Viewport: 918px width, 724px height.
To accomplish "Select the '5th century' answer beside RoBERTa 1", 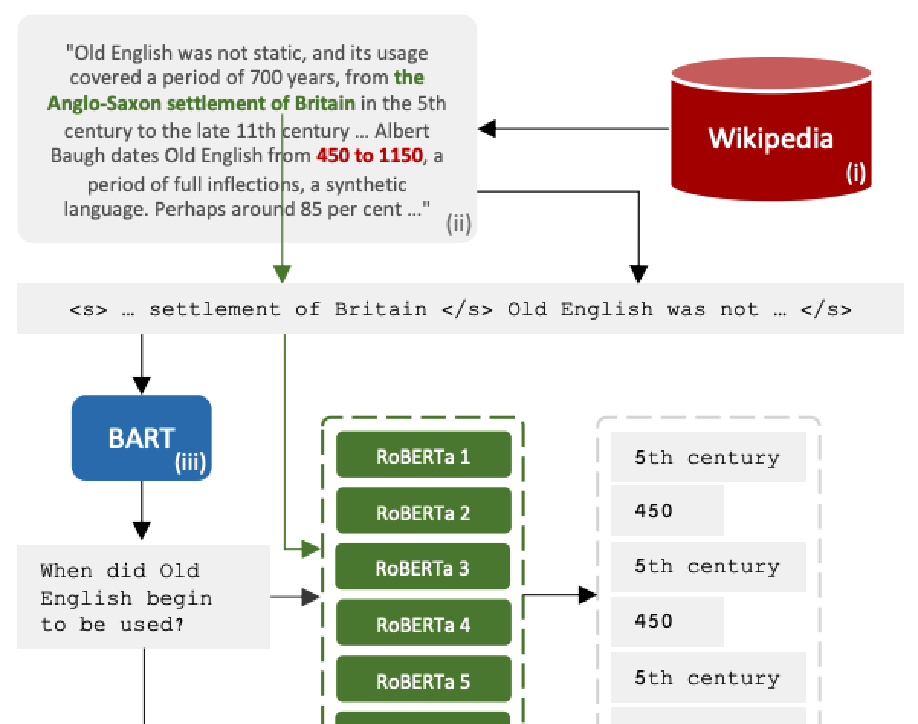I will click(x=708, y=457).
